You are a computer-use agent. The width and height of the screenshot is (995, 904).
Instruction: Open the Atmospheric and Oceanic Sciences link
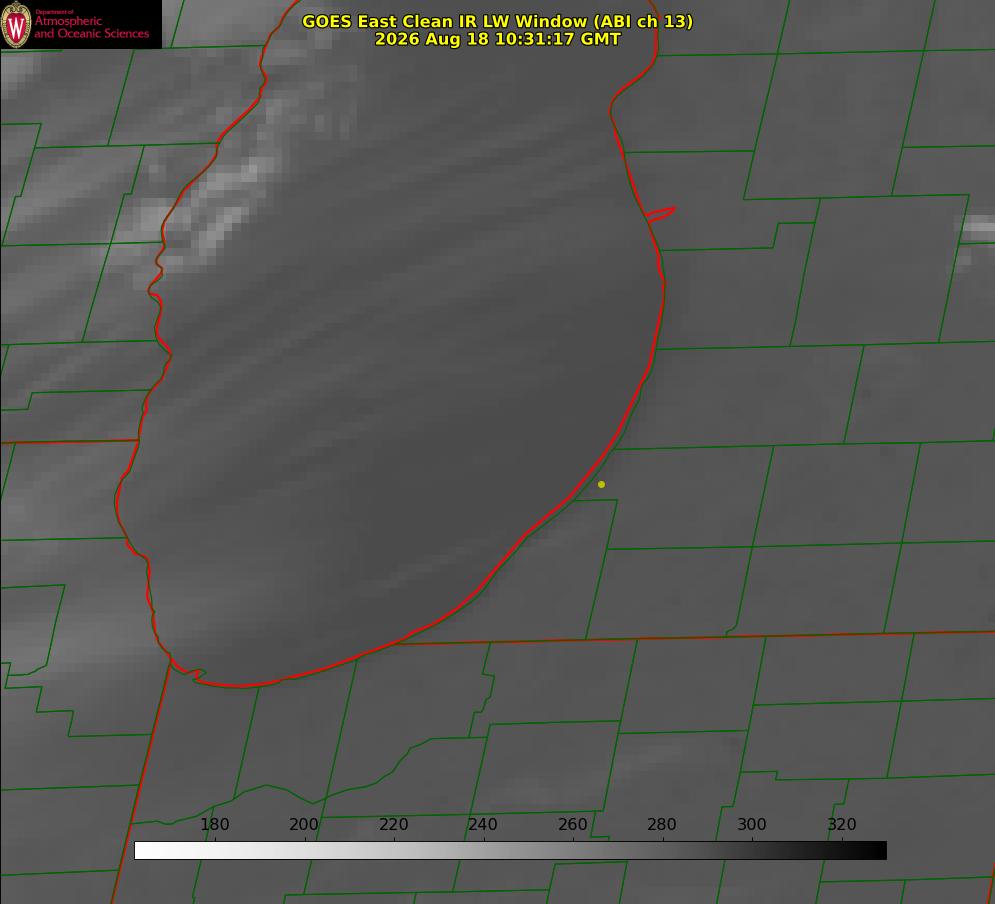pos(91,27)
